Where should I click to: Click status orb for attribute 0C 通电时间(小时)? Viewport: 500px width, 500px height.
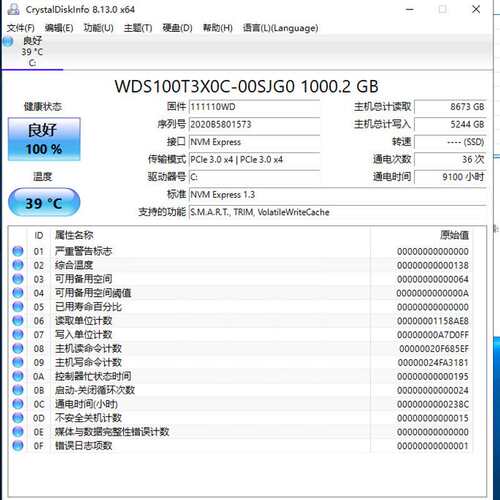(x=18, y=404)
